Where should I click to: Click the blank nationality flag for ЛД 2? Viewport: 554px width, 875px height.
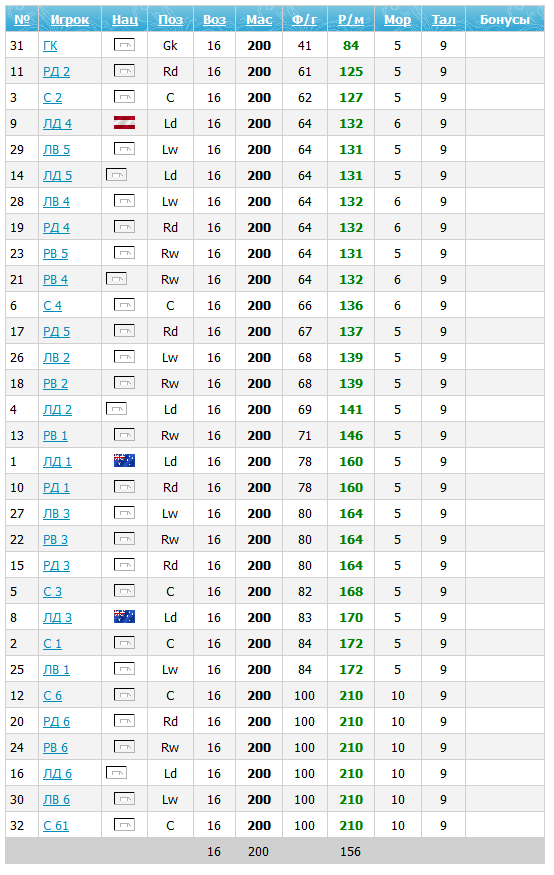(x=116, y=409)
